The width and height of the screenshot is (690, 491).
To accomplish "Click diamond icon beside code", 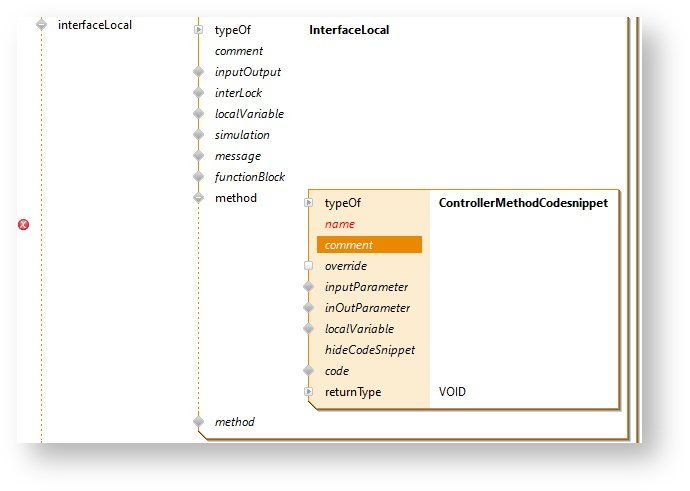I will tap(309, 371).
